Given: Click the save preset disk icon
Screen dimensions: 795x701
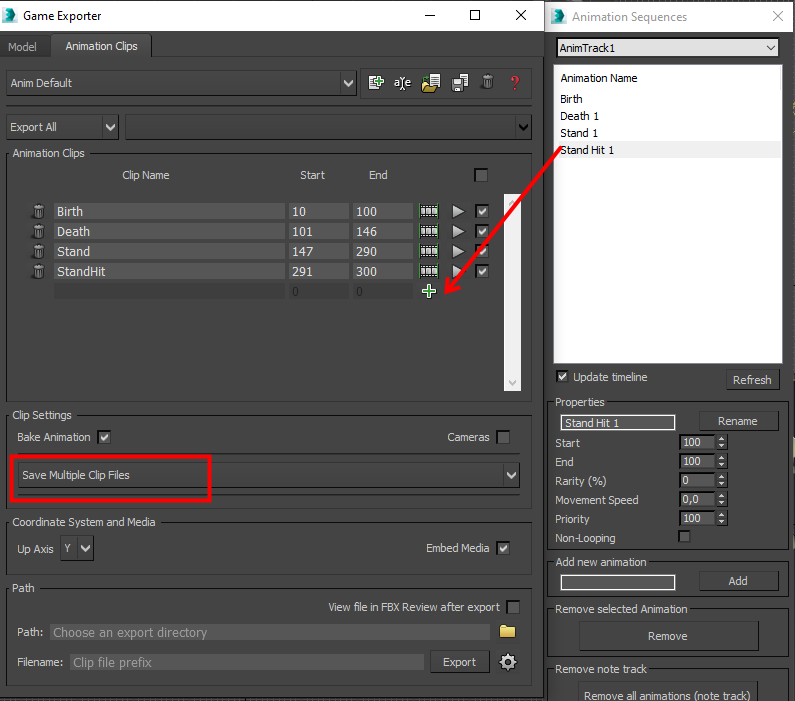Looking at the screenshot, I should (x=460, y=82).
